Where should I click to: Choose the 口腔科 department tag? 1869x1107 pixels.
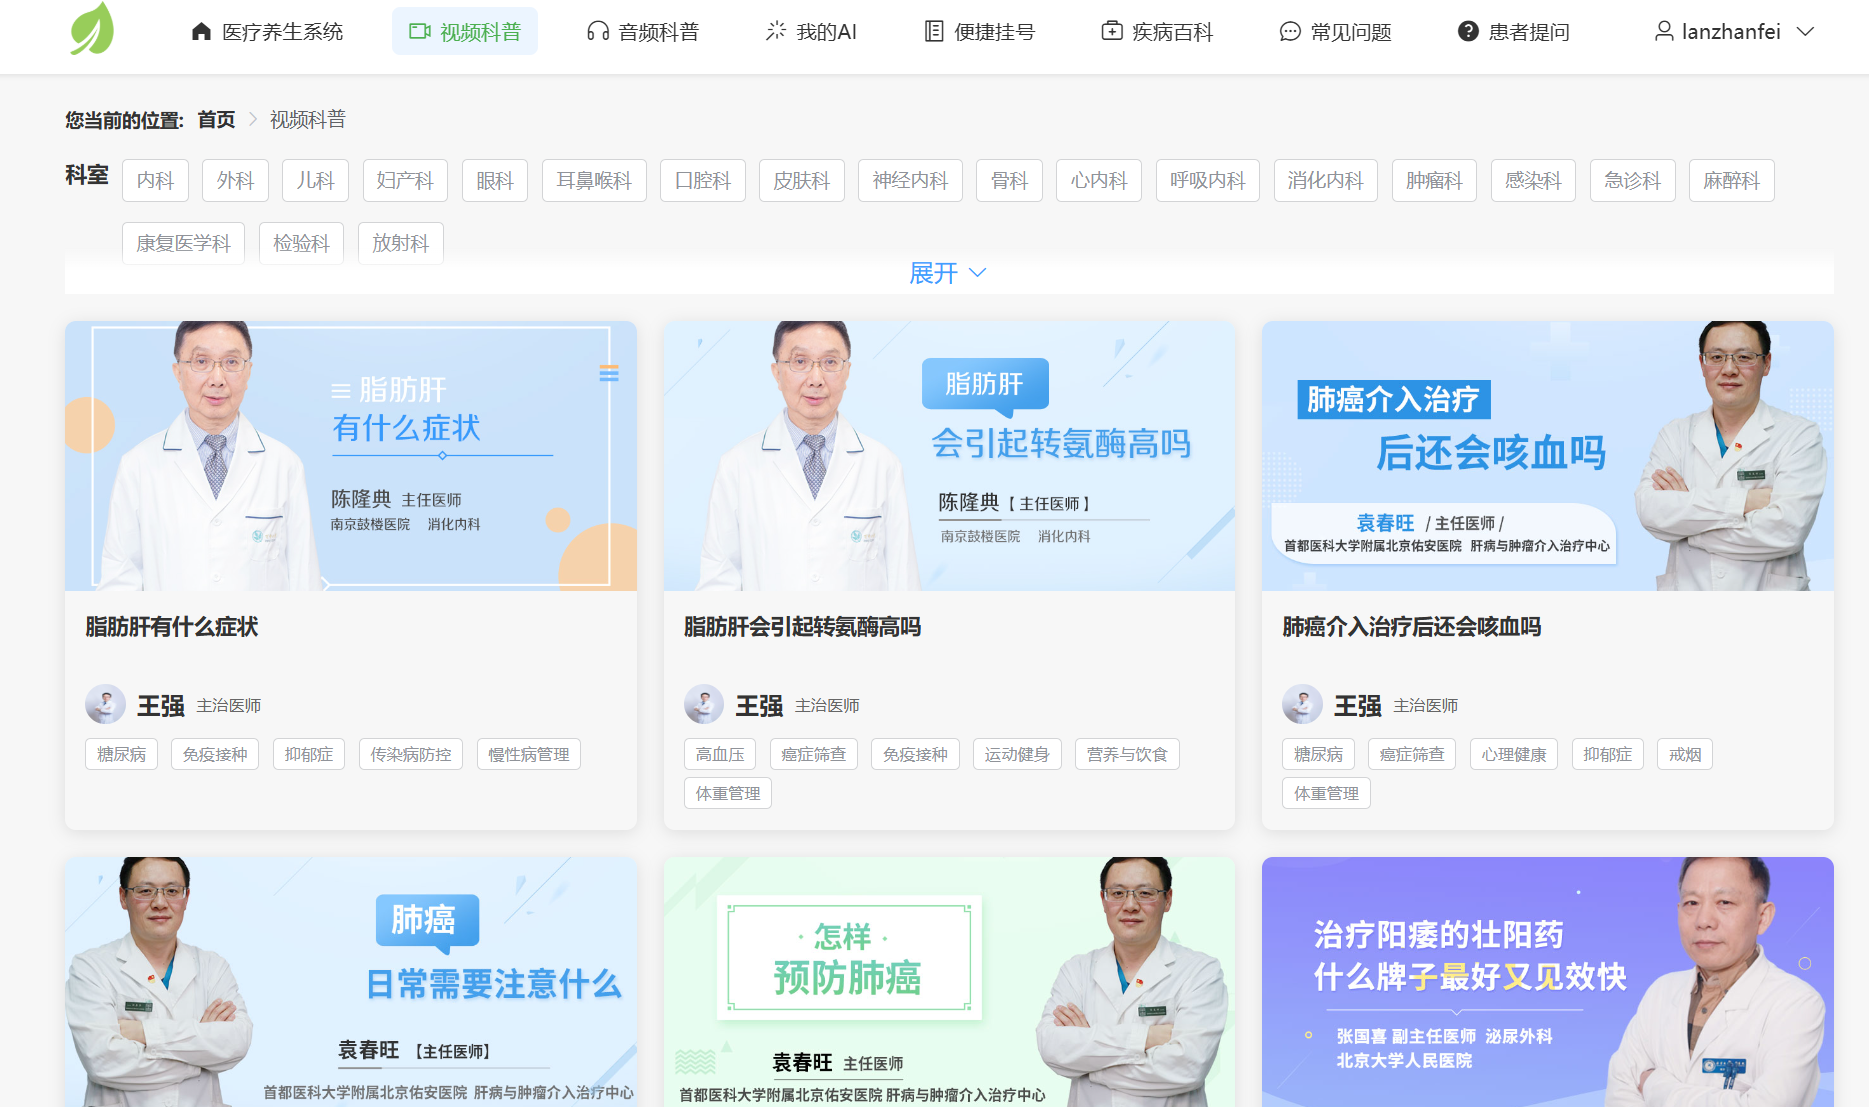click(703, 181)
